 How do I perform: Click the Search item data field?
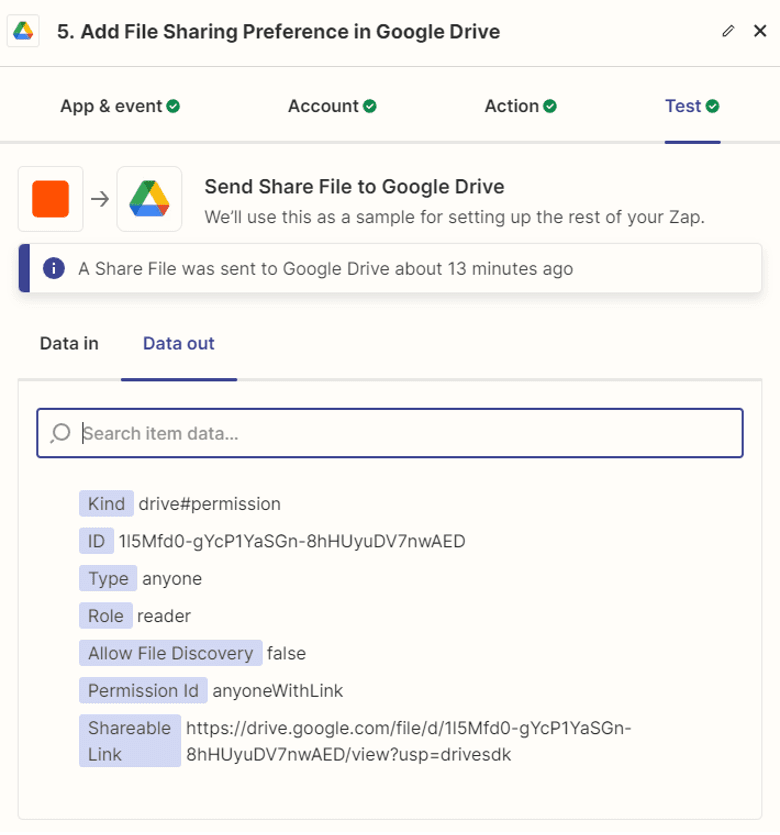[x=390, y=433]
